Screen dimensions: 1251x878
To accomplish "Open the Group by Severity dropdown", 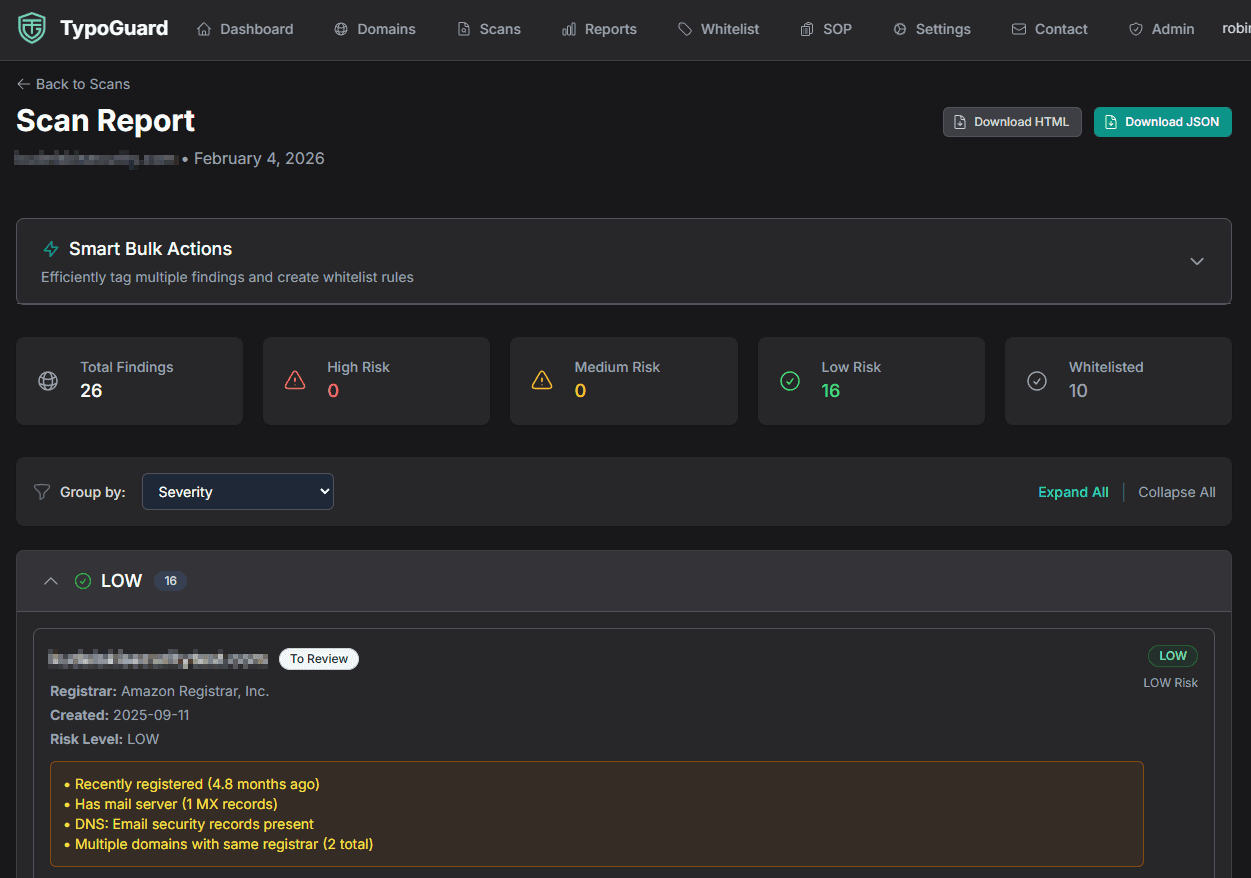I will [x=238, y=492].
